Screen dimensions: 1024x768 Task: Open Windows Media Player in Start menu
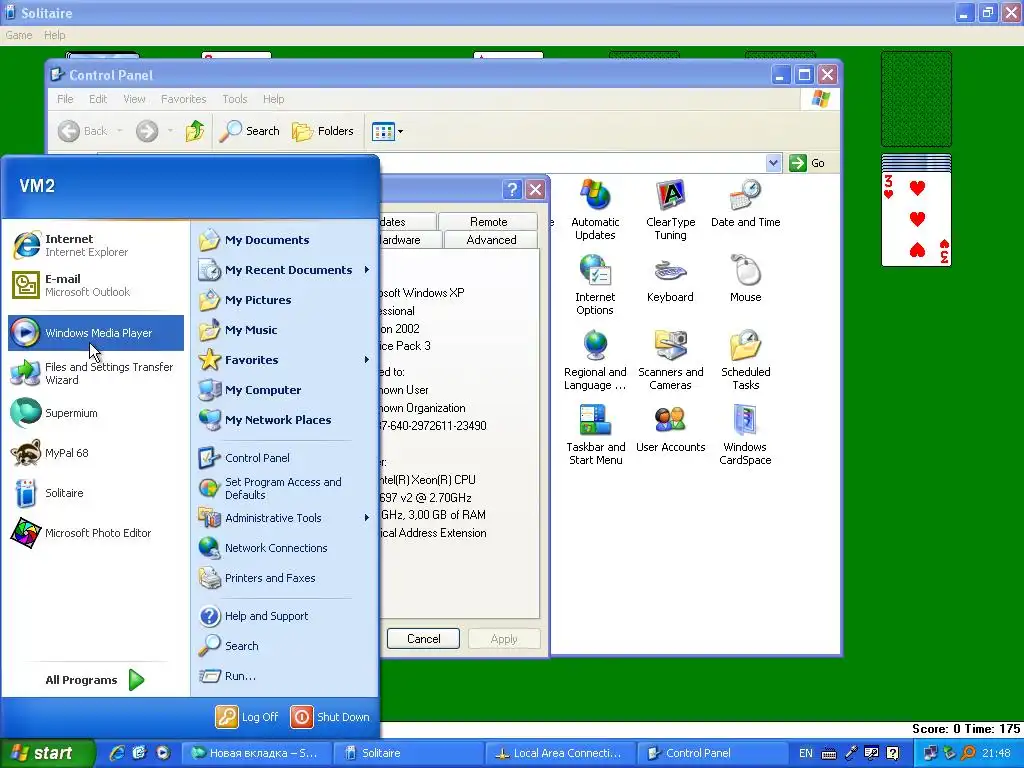(96, 333)
